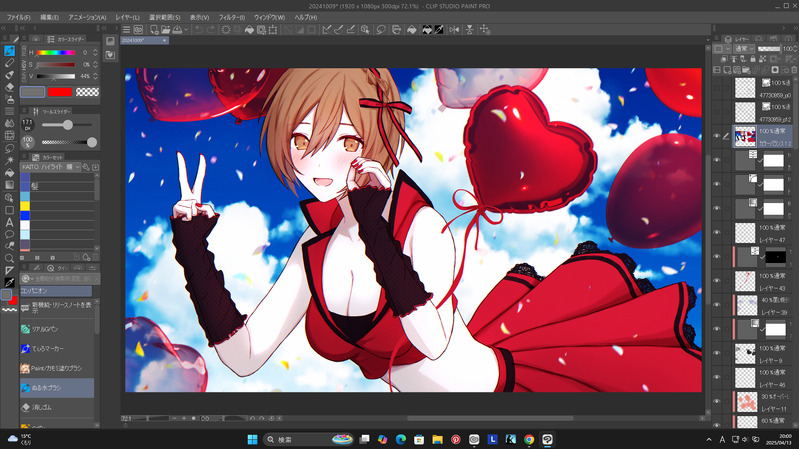Show the hidden 47730959_p0 layer

click(x=716, y=88)
